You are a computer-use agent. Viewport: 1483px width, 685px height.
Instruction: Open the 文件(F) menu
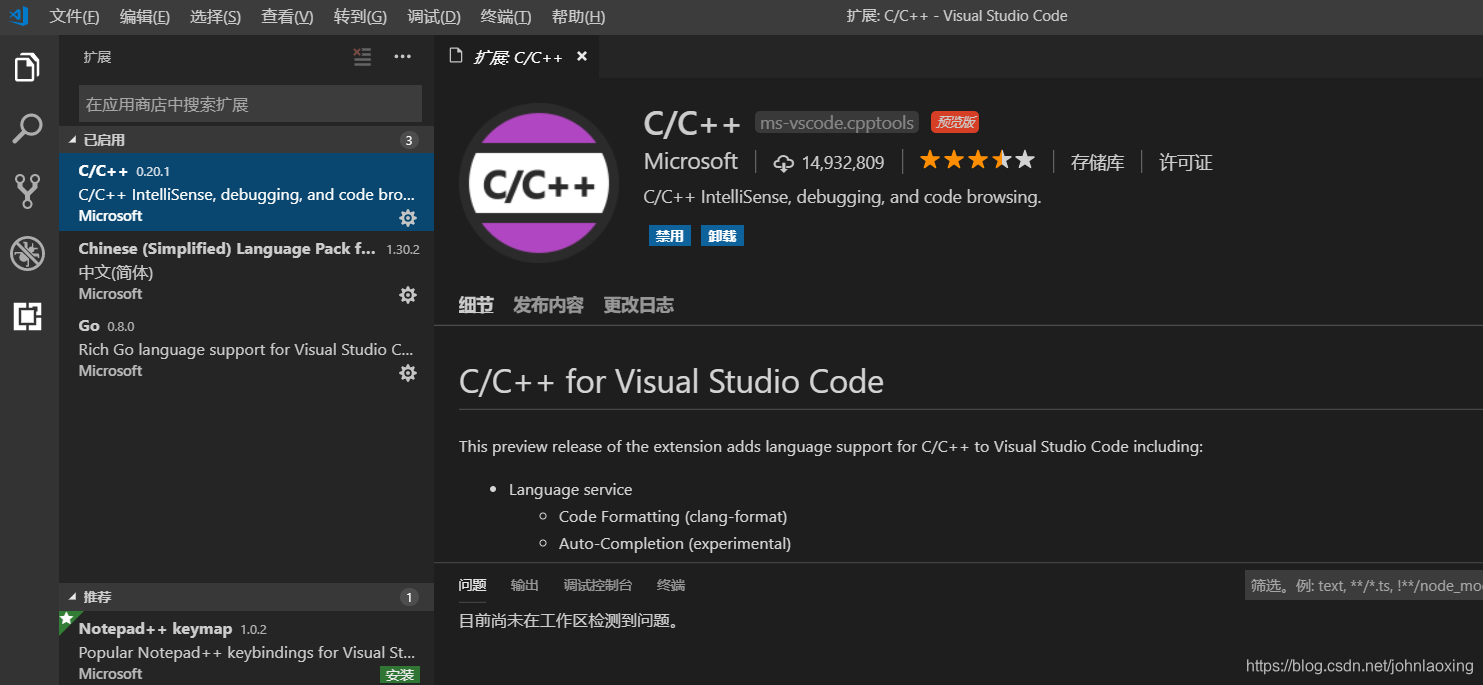[75, 17]
